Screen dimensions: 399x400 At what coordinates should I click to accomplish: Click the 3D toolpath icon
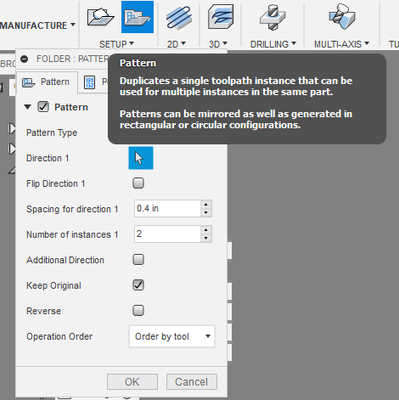(220, 17)
